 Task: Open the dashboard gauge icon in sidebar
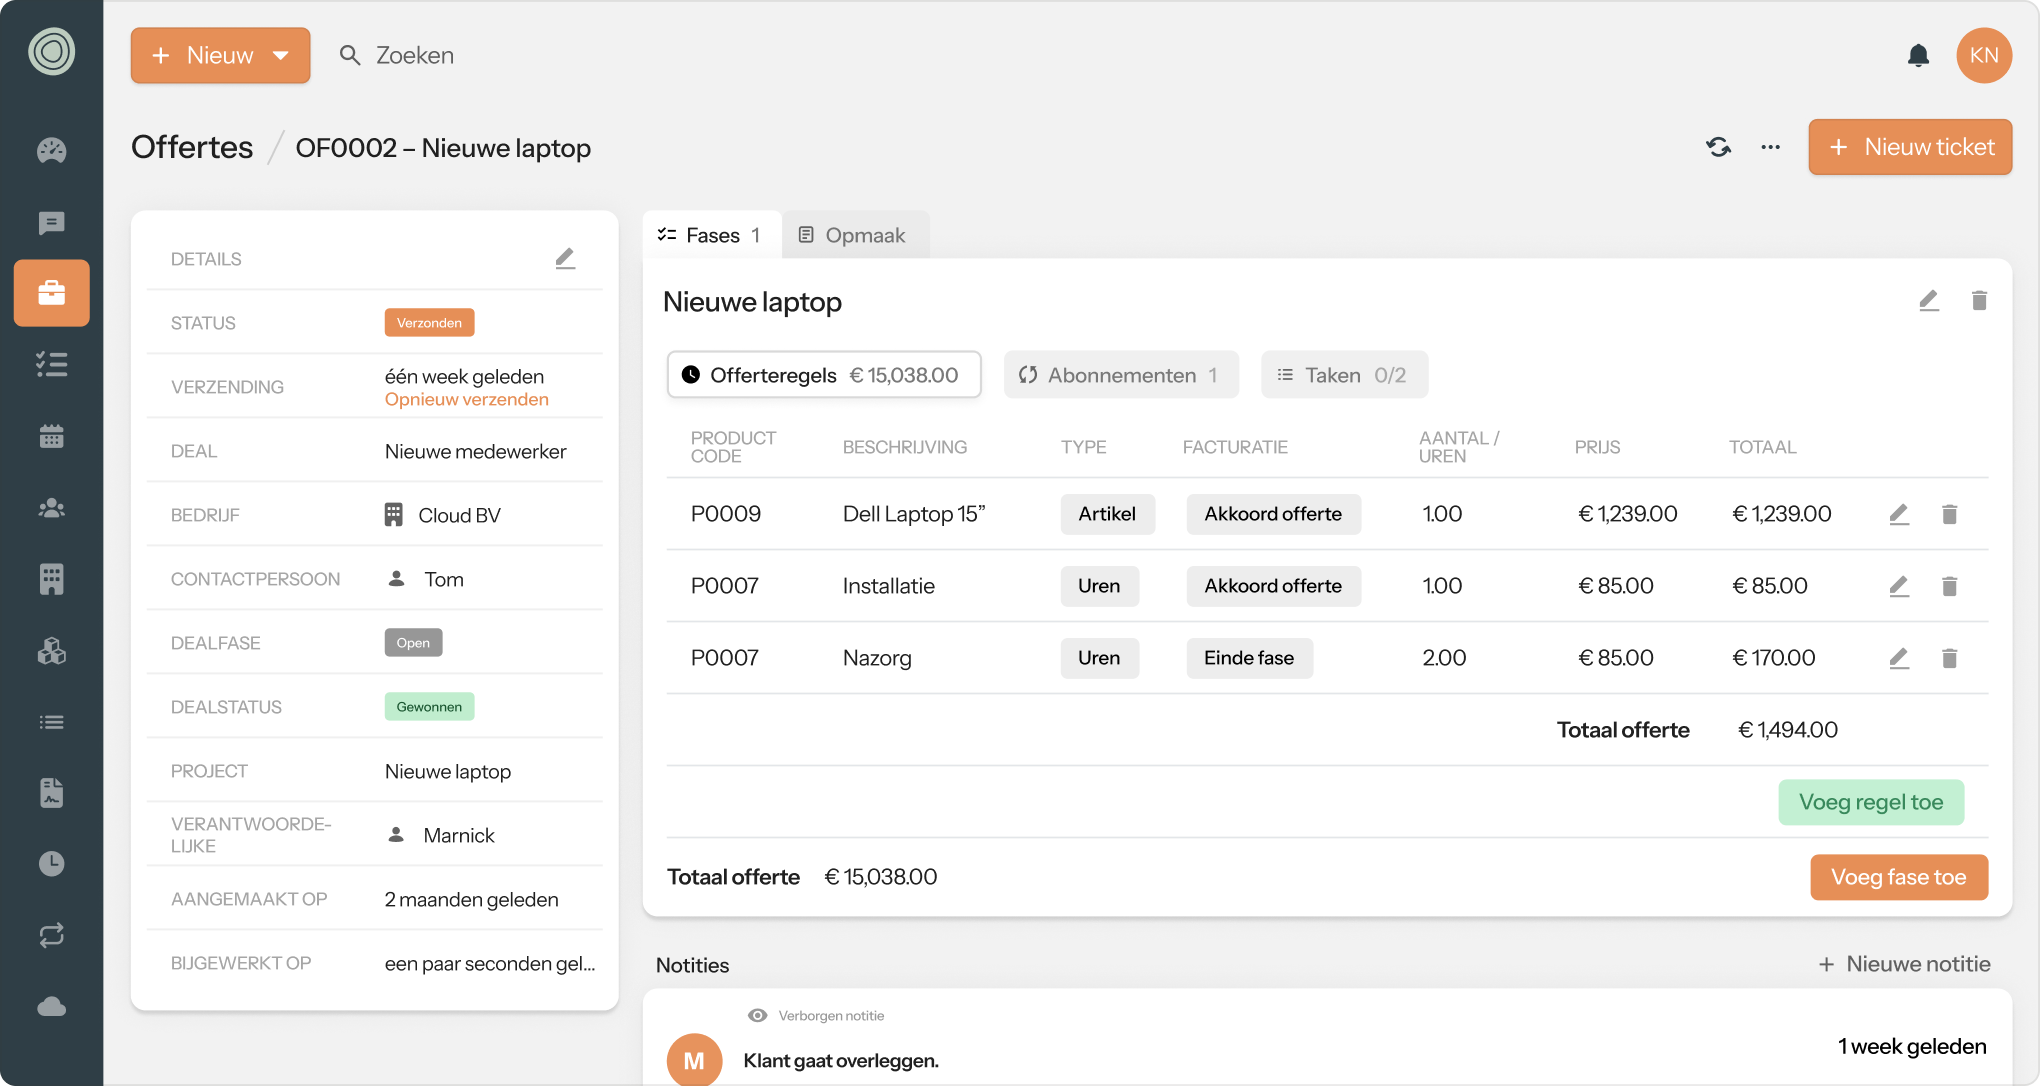[51, 150]
